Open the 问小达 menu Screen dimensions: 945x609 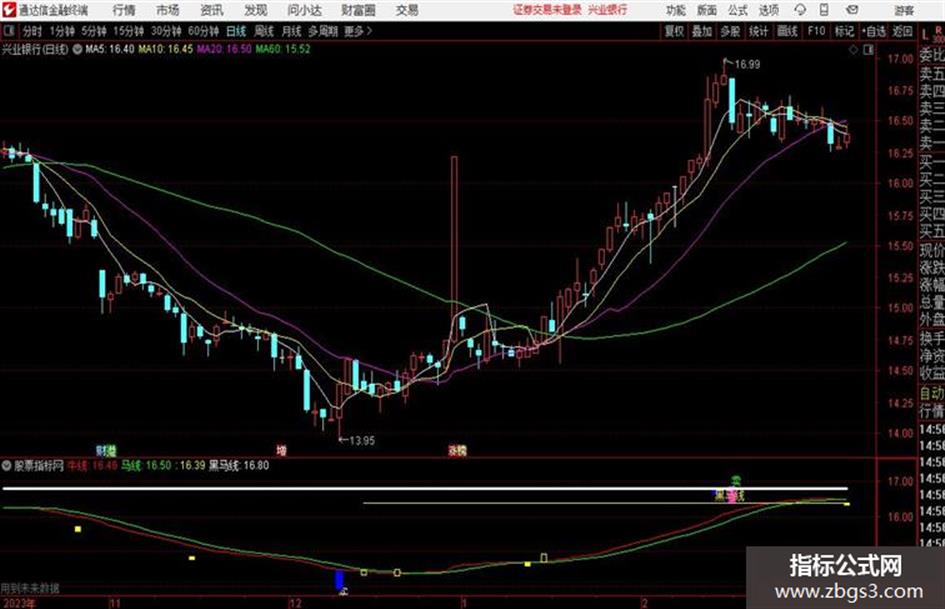point(304,10)
